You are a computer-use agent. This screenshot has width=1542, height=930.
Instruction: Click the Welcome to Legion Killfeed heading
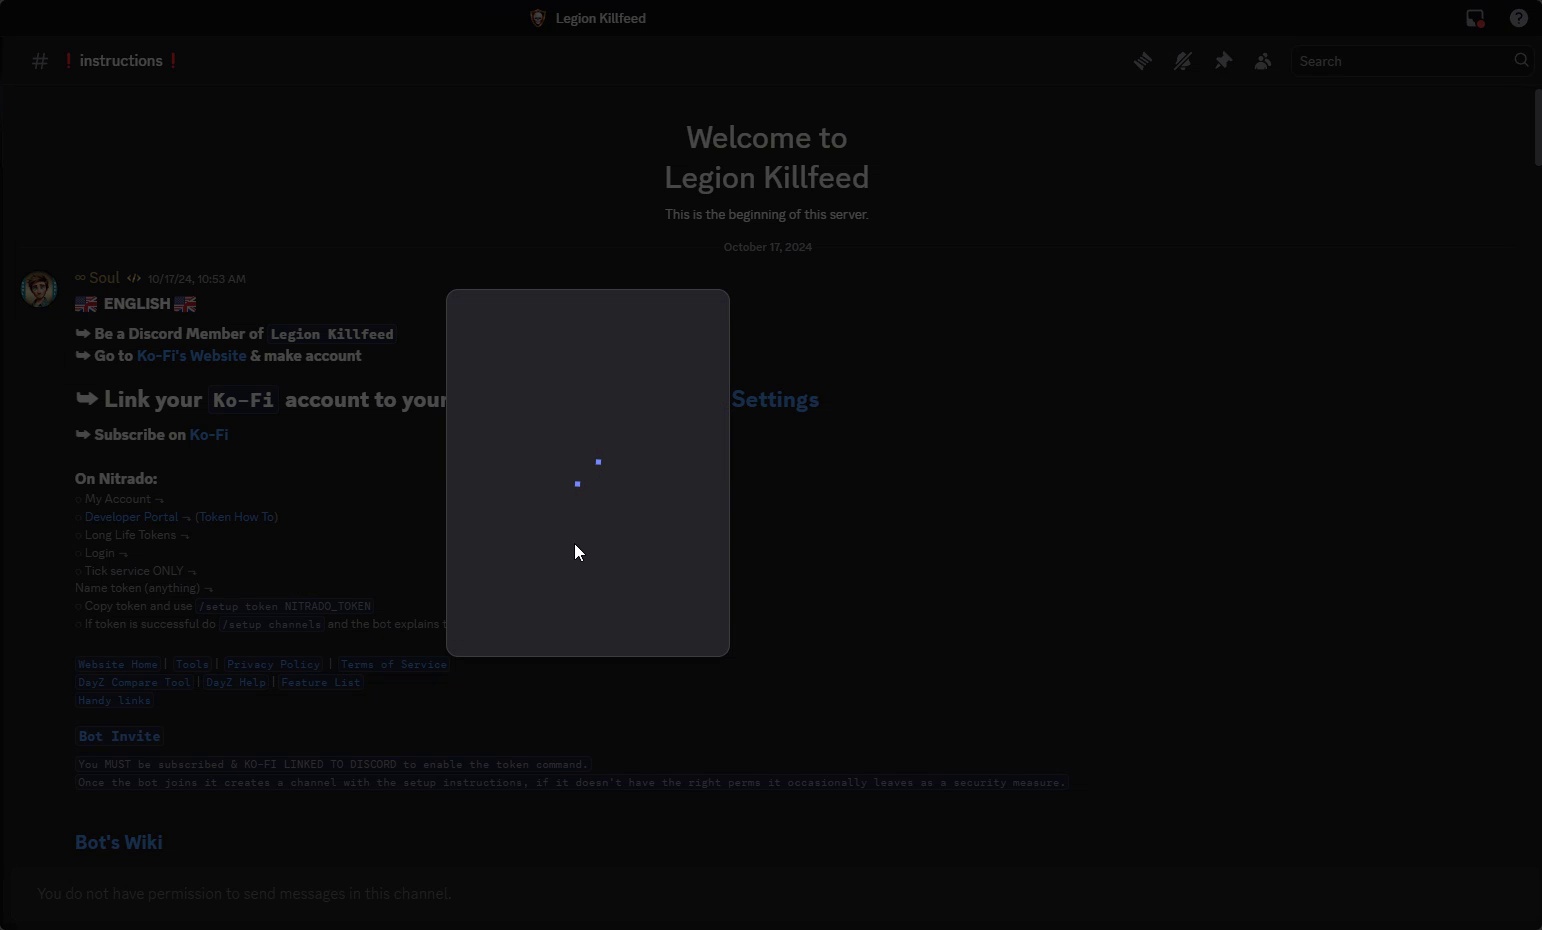[x=767, y=158]
